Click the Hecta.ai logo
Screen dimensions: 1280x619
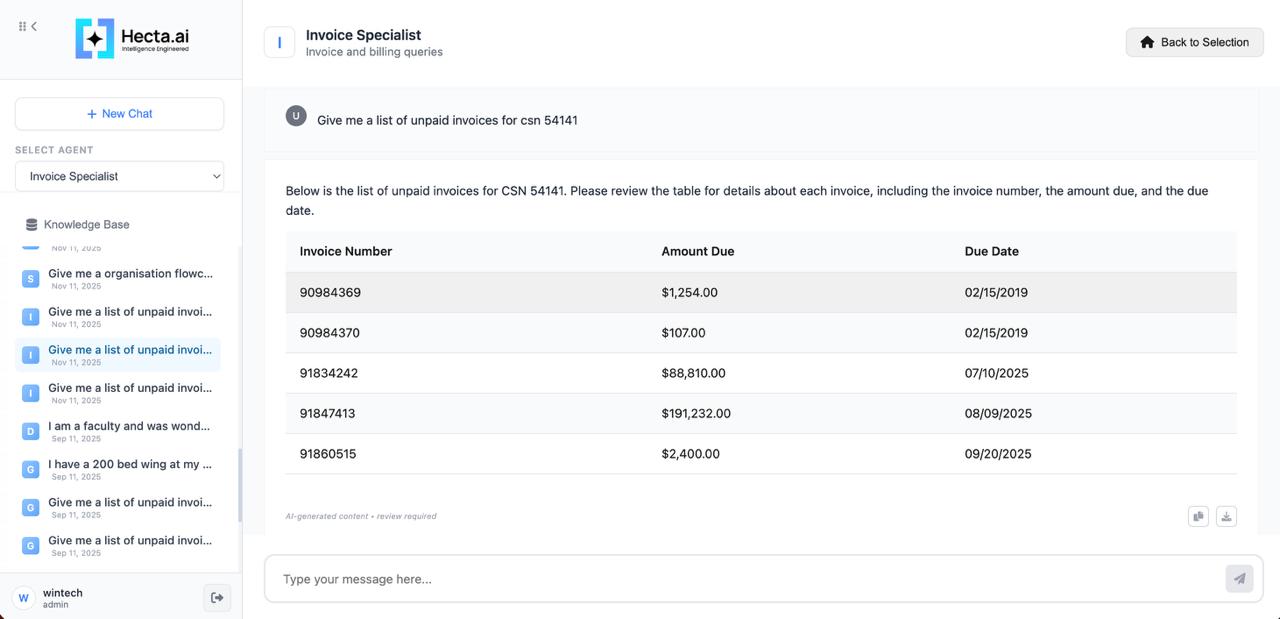coord(132,39)
